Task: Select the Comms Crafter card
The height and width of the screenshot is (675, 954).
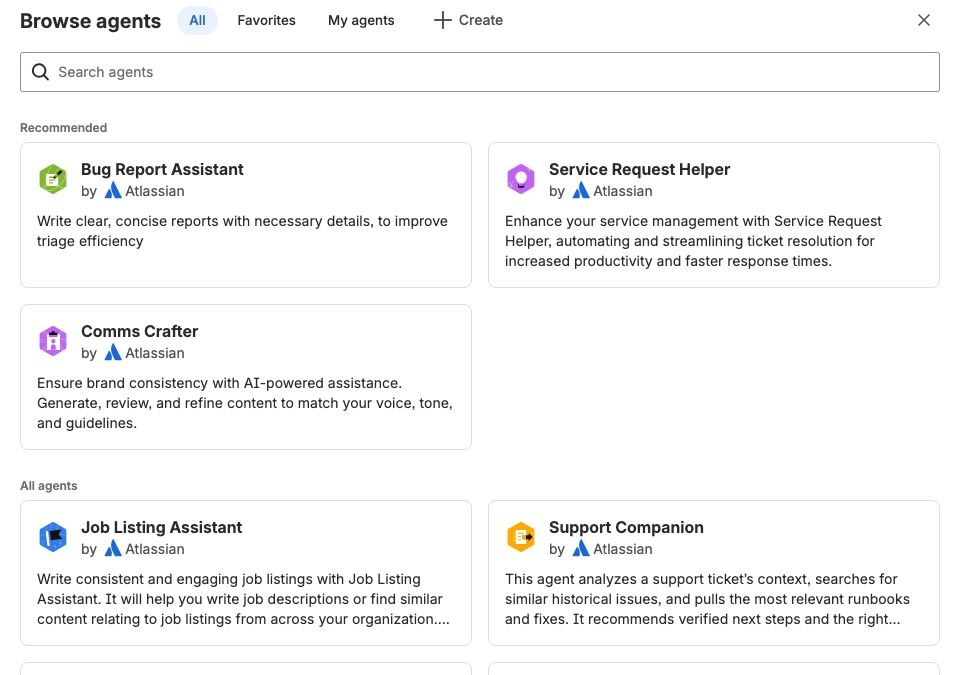Action: coord(245,376)
